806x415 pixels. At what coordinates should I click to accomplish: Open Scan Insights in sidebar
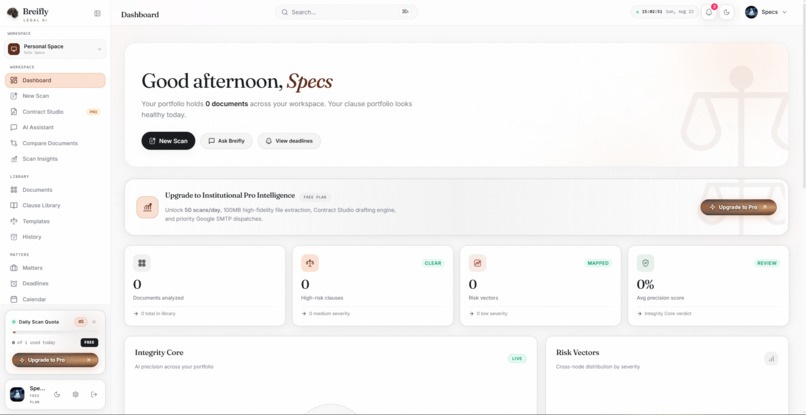coord(56,159)
